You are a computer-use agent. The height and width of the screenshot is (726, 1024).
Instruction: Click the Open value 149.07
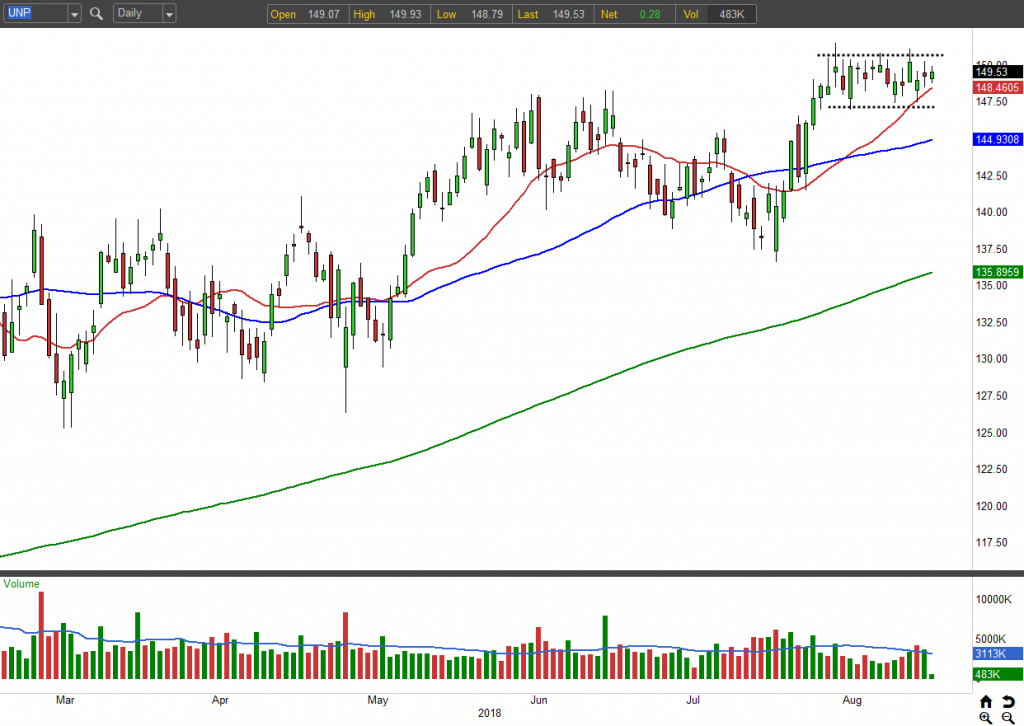click(x=324, y=14)
